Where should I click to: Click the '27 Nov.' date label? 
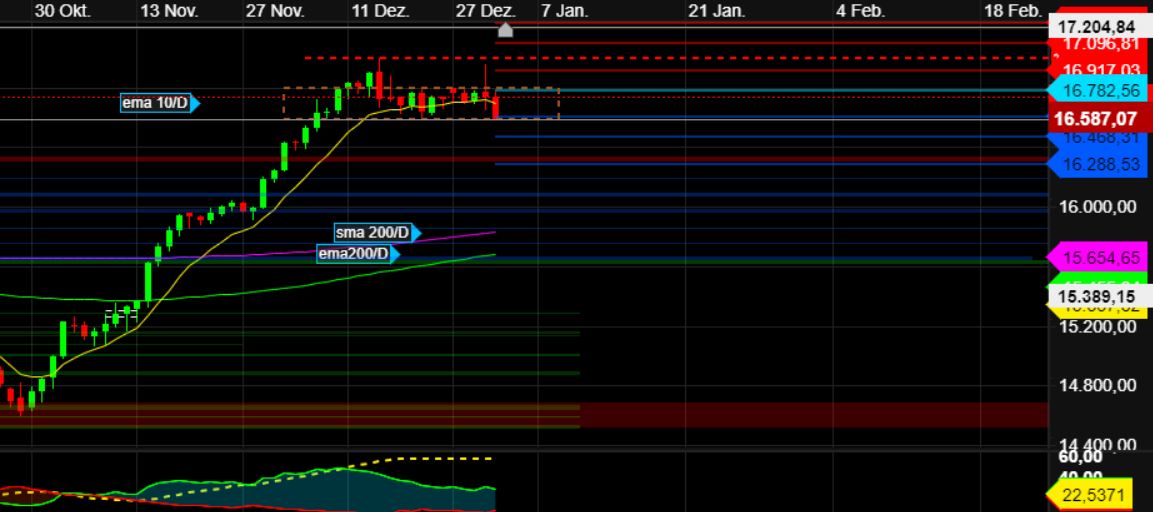275,10
